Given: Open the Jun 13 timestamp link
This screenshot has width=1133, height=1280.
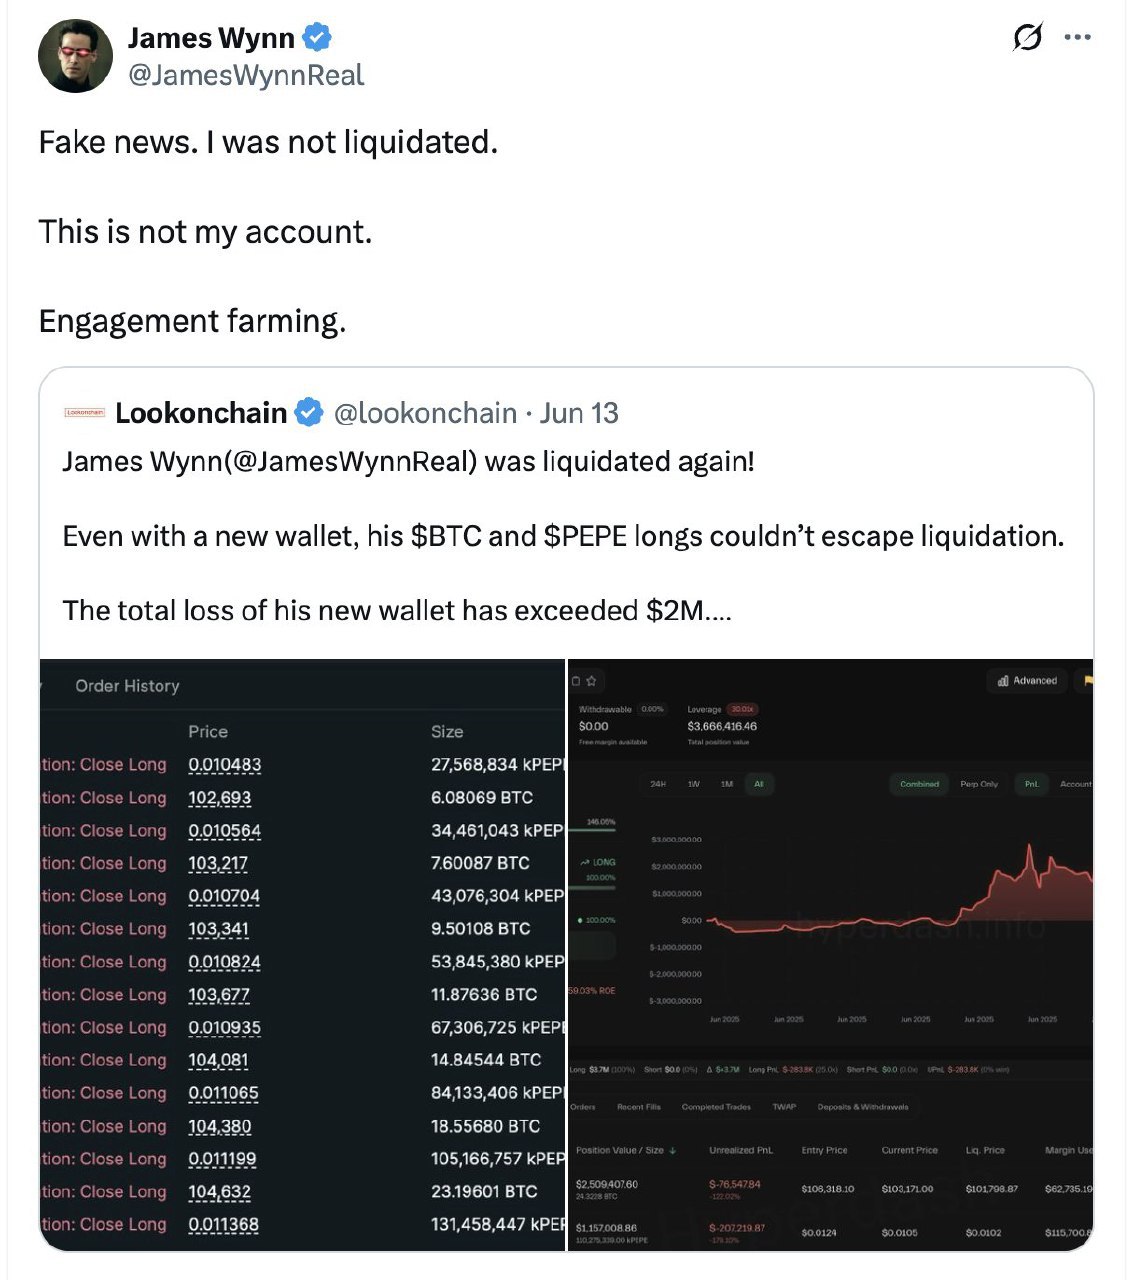Looking at the screenshot, I should tap(579, 413).
